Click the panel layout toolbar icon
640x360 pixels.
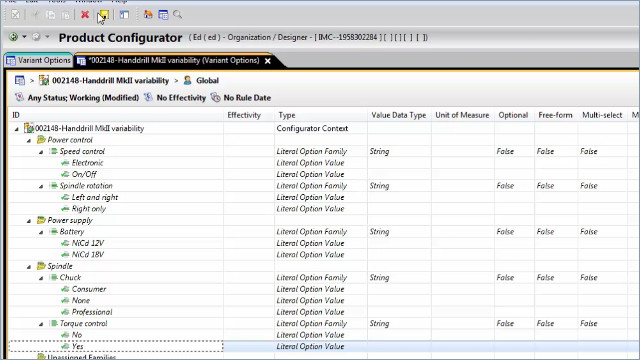(x=124, y=15)
